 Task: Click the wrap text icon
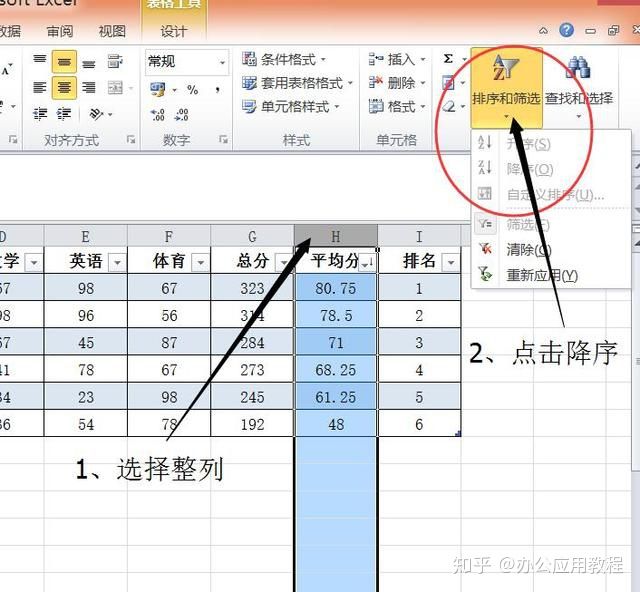click(115, 62)
